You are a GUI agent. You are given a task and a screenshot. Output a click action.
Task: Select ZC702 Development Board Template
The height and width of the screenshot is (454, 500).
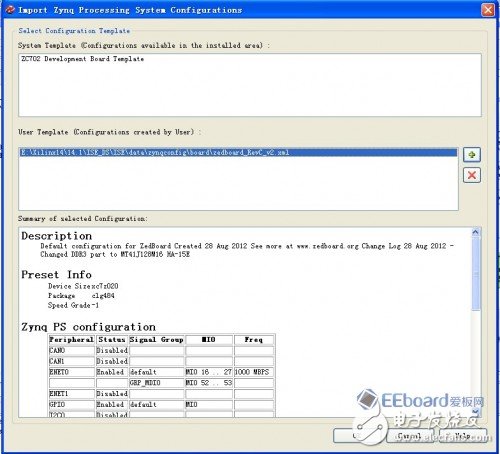(82, 59)
